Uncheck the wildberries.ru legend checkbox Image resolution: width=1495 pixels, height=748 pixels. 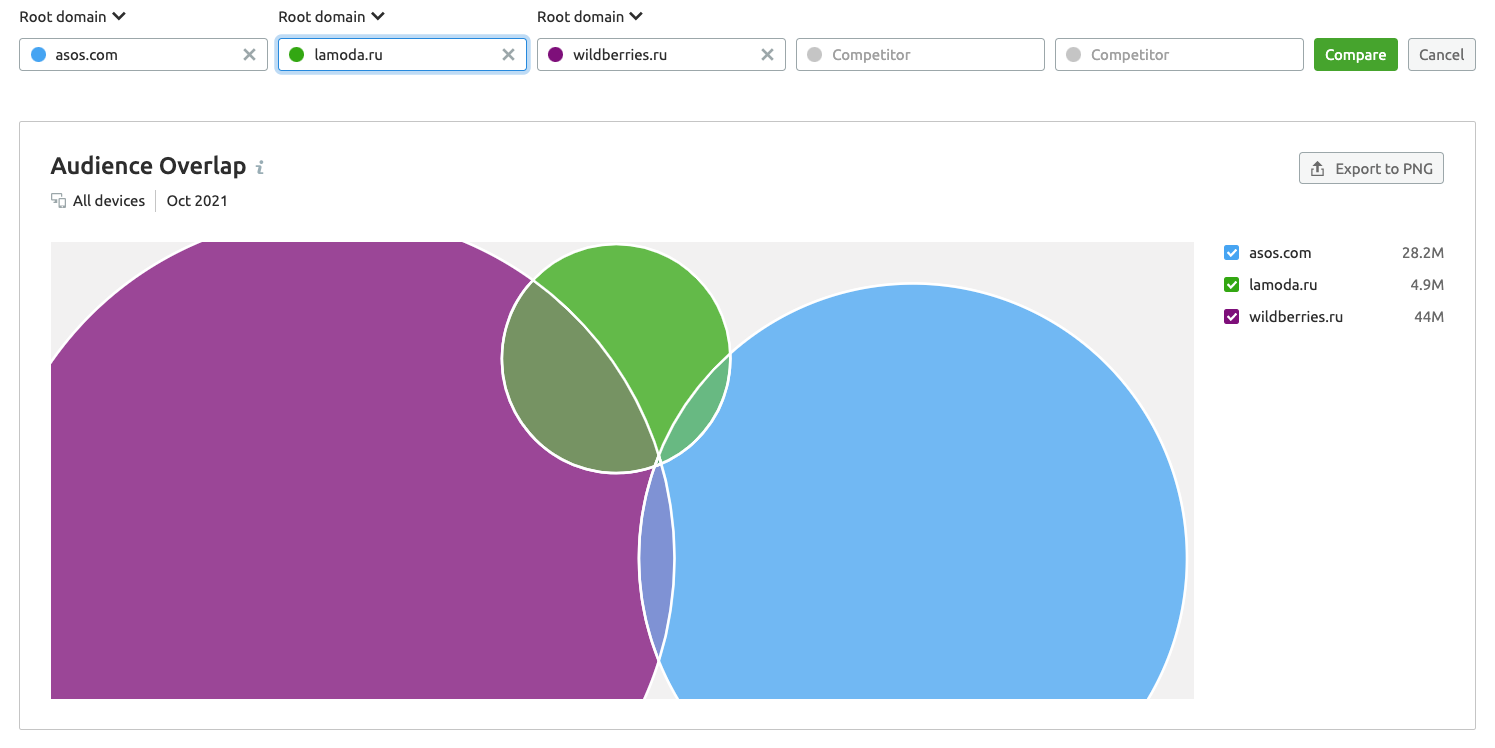(x=1232, y=317)
